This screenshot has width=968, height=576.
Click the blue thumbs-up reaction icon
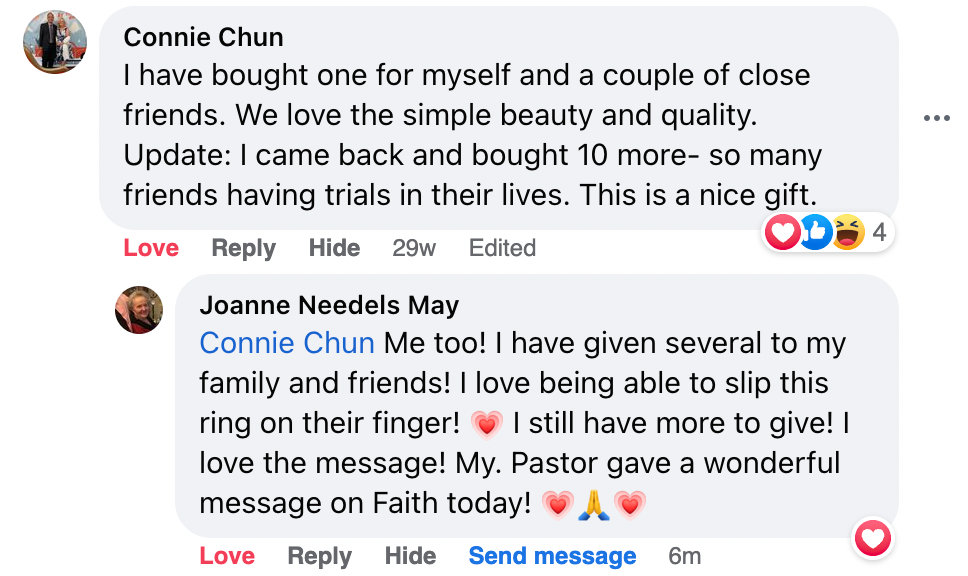click(x=816, y=233)
